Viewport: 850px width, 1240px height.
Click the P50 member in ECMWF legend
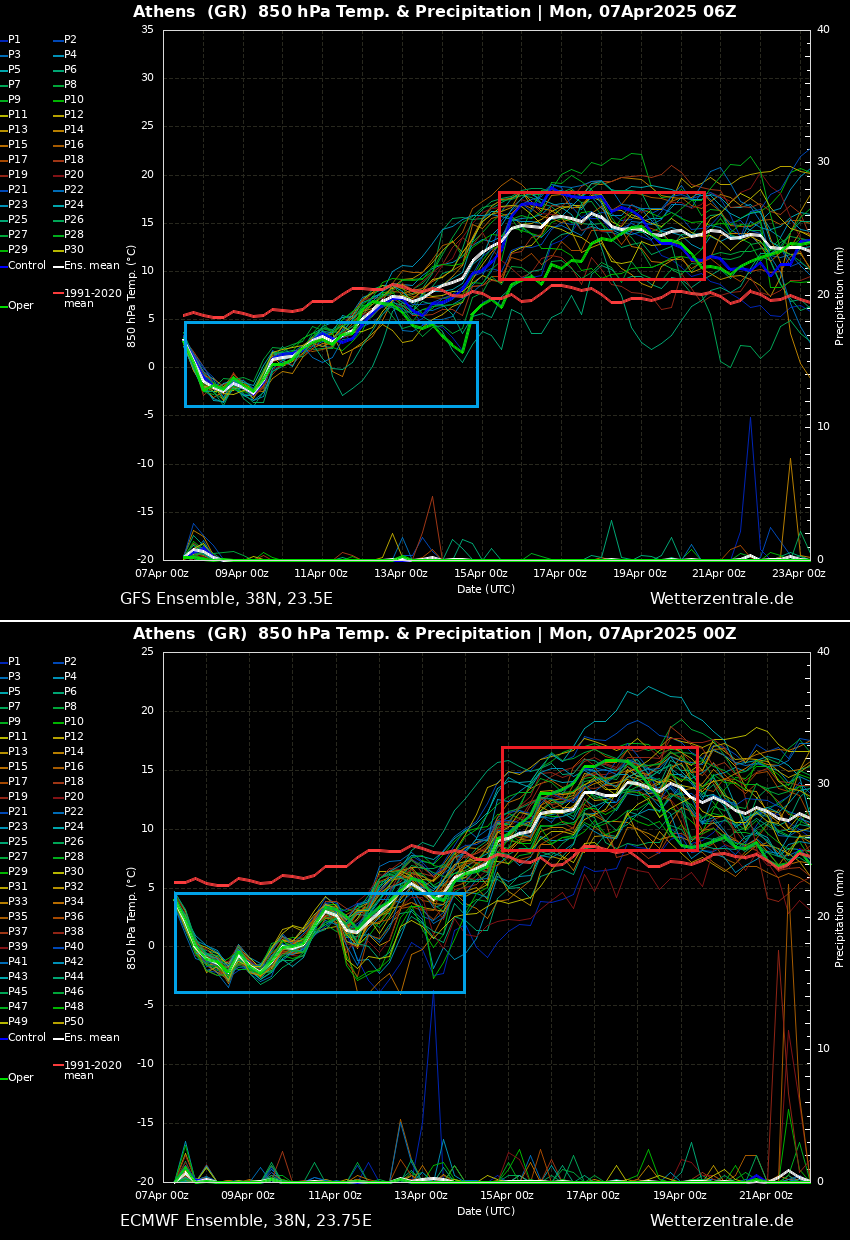tap(73, 1022)
